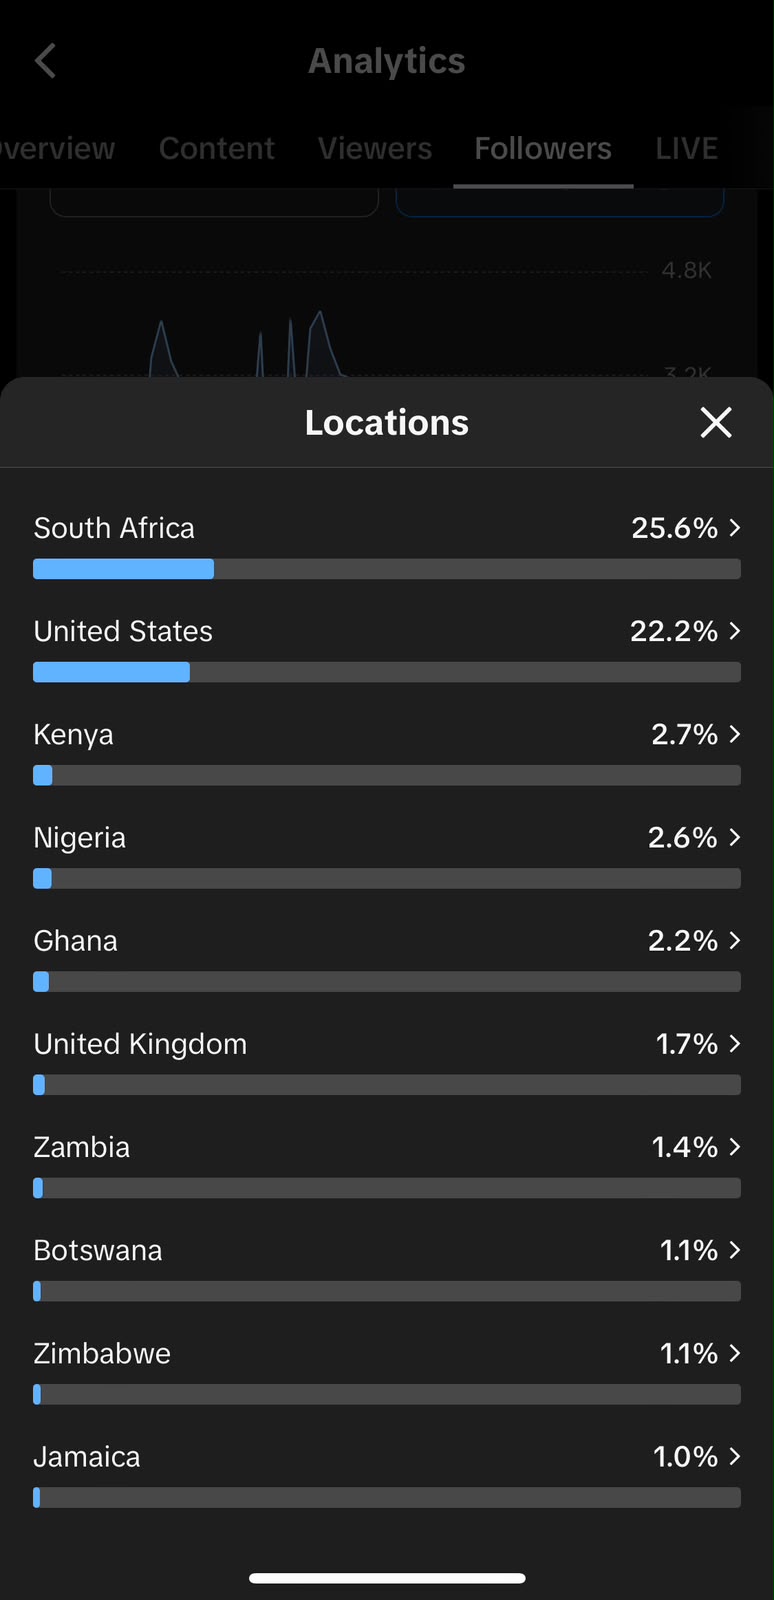Select the Followers tab

tap(543, 148)
